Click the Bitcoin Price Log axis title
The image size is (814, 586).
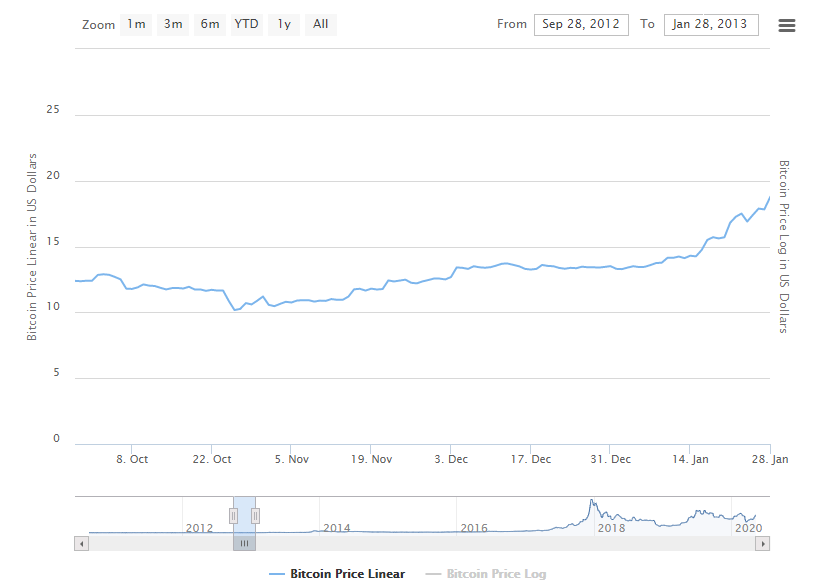(x=784, y=247)
